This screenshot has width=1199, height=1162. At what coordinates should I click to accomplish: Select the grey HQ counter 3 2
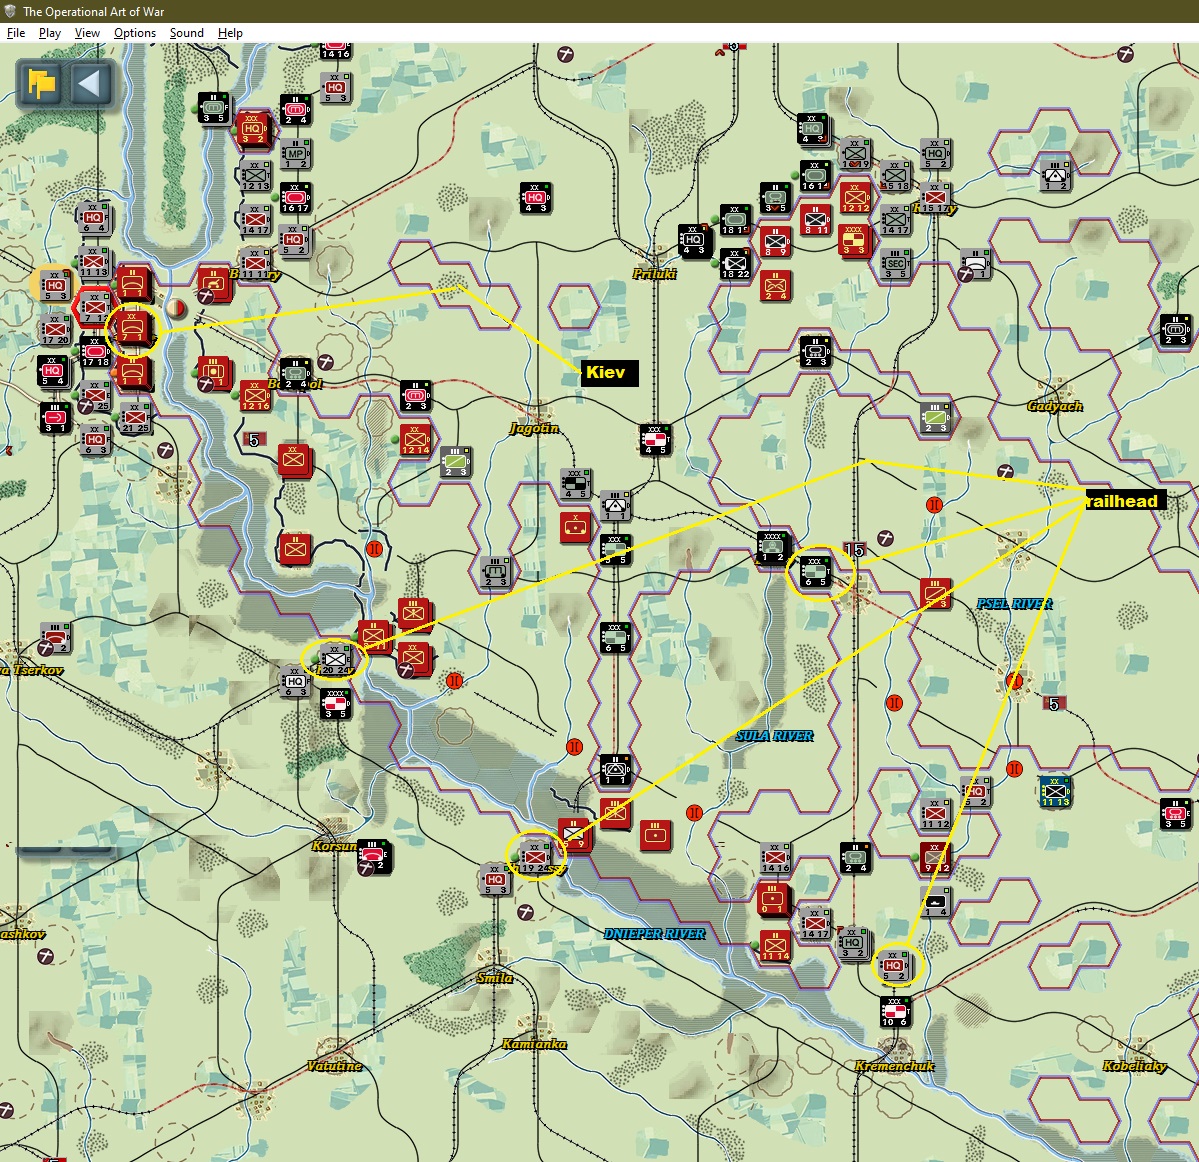[853, 943]
